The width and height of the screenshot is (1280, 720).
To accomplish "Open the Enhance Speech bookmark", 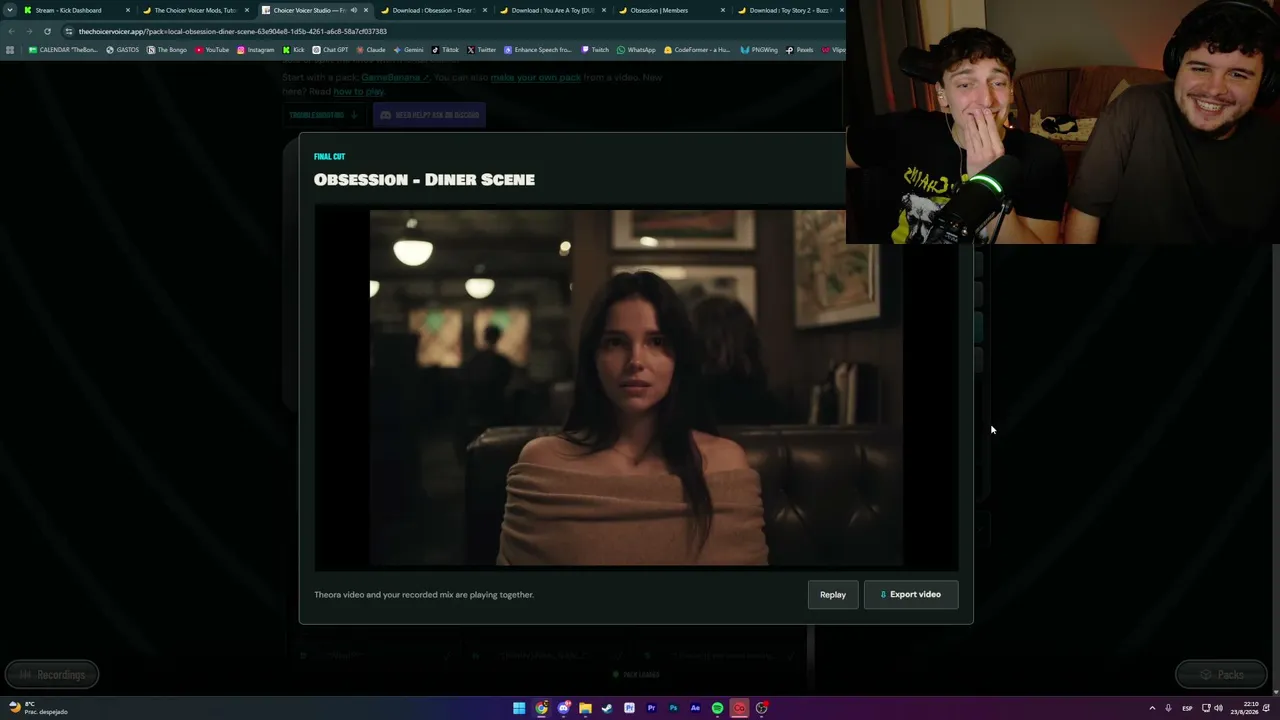I will coord(538,50).
